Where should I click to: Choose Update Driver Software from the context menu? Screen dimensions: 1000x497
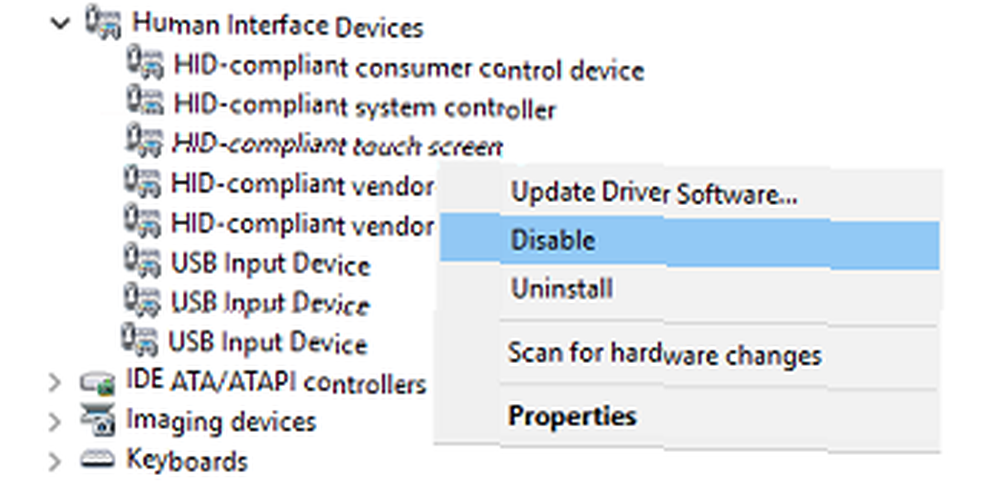(689, 192)
